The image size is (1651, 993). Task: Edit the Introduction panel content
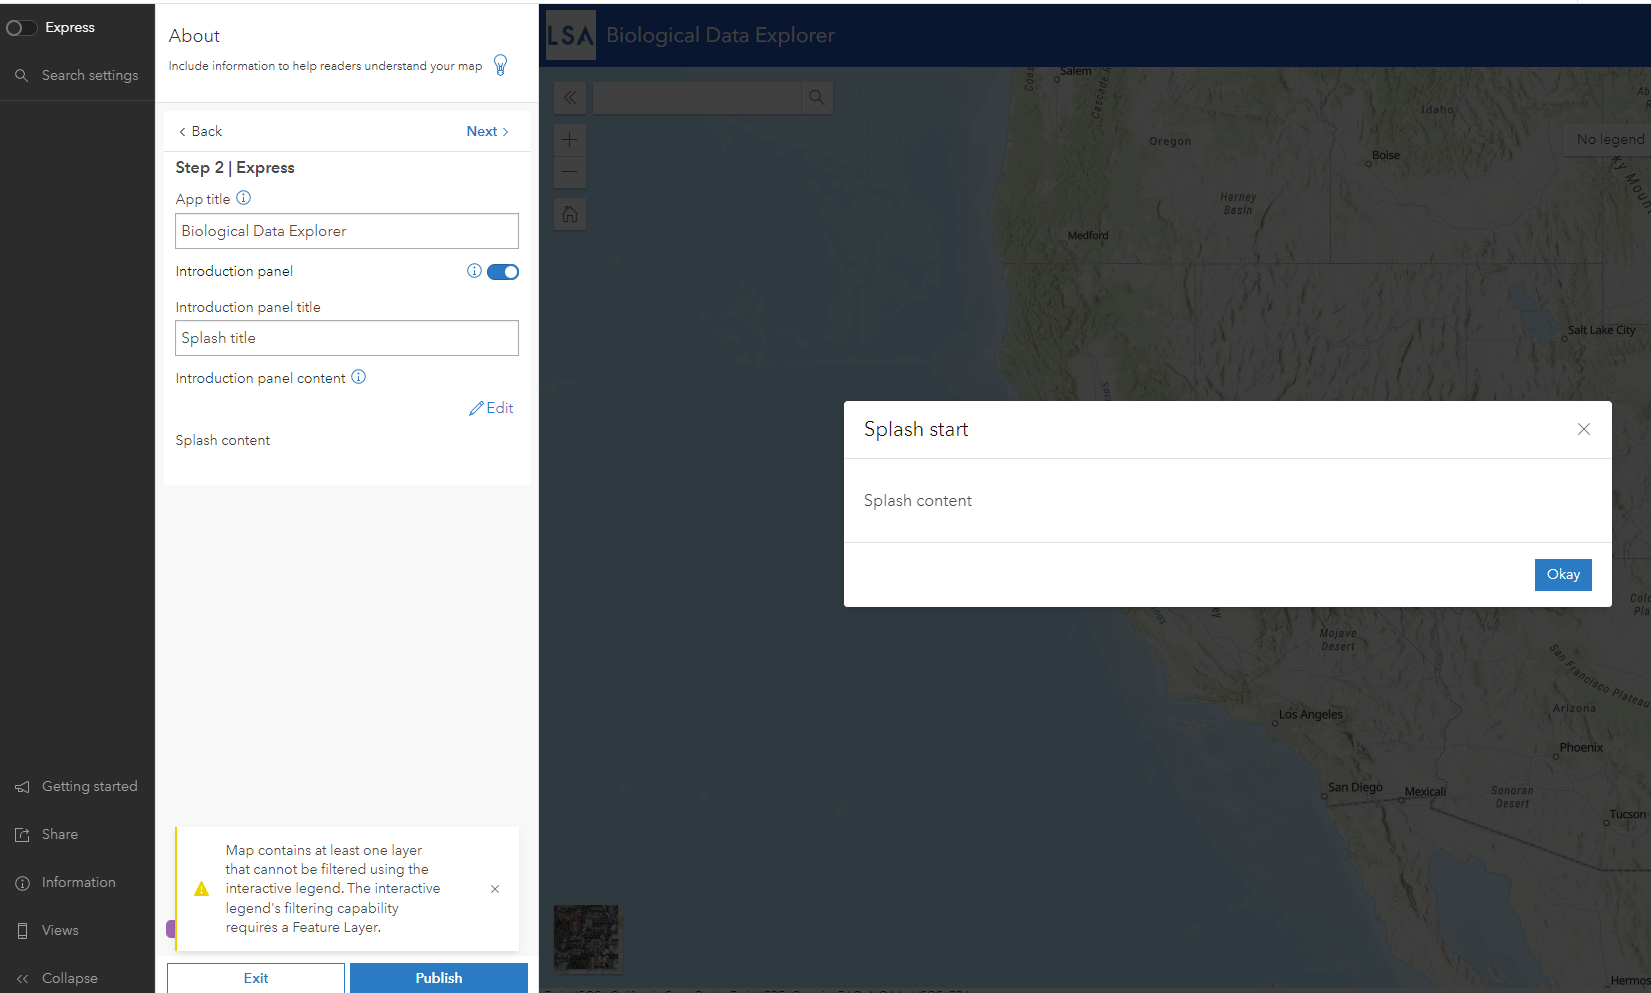(491, 407)
